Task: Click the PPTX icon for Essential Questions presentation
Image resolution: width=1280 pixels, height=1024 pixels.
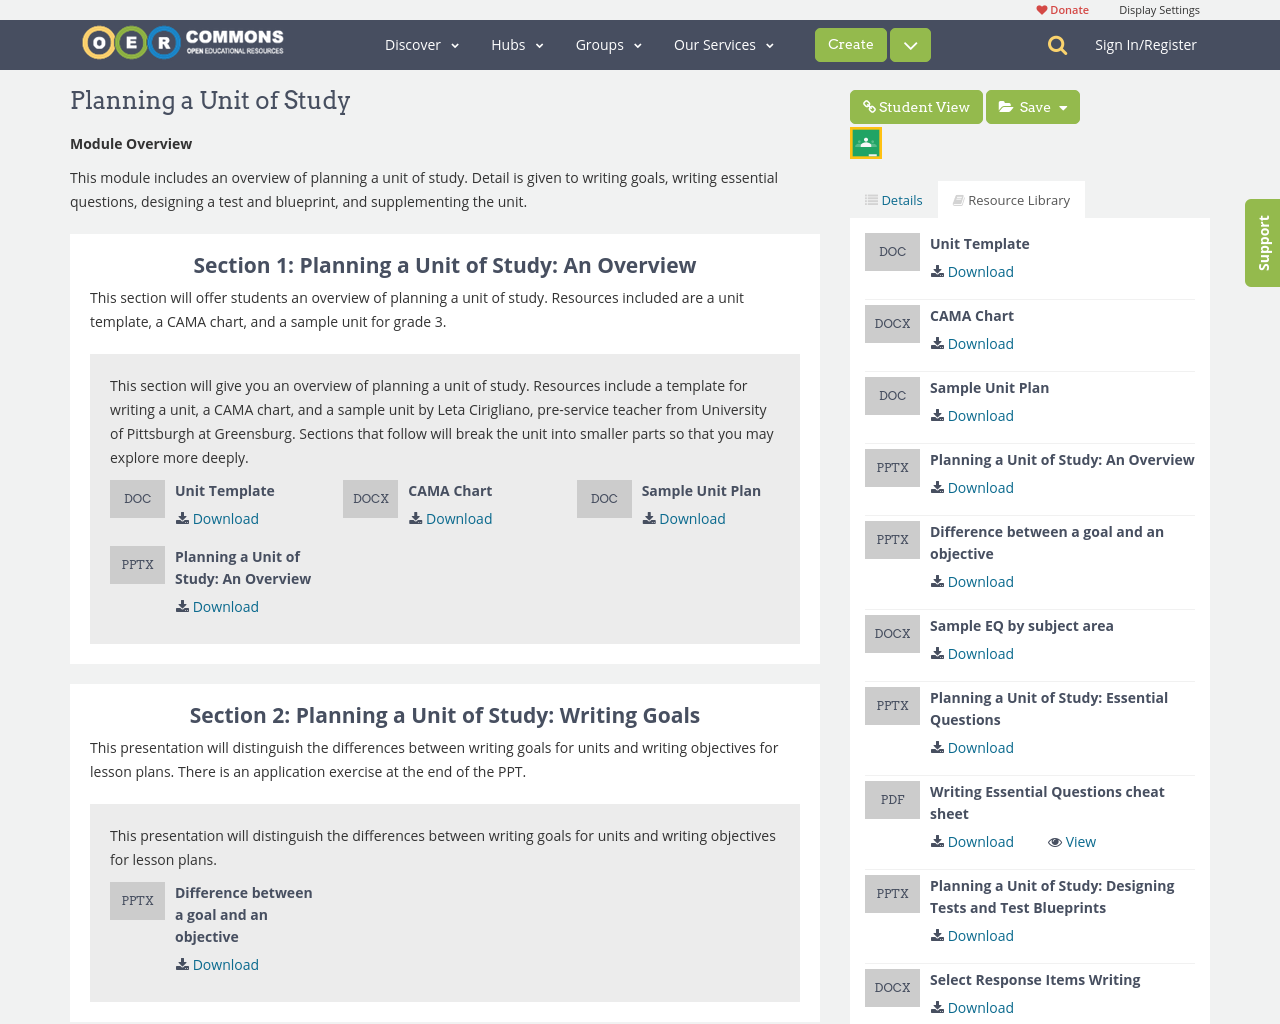Action: tap(891, 706)
